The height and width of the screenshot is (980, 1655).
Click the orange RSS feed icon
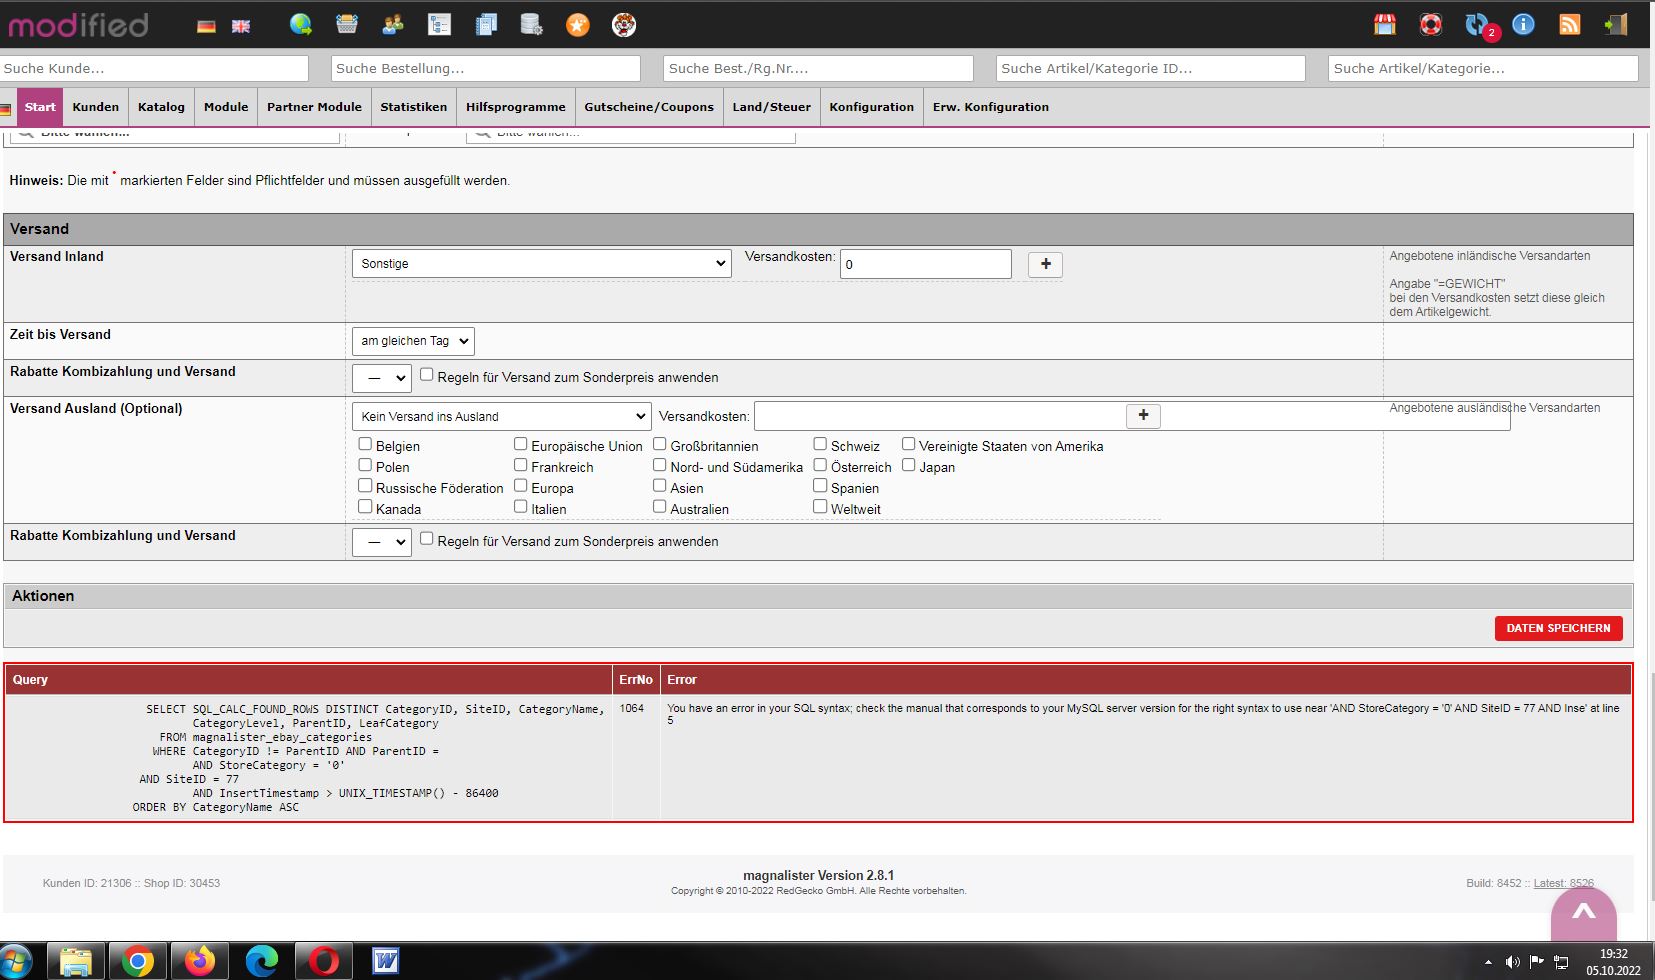point(1569,25)
